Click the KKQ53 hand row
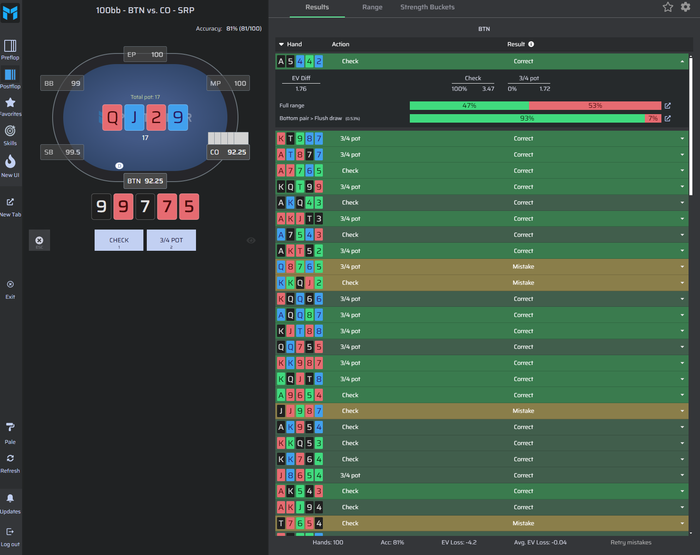The width and height of the screenshot is (700, 555). pos(482,443)
